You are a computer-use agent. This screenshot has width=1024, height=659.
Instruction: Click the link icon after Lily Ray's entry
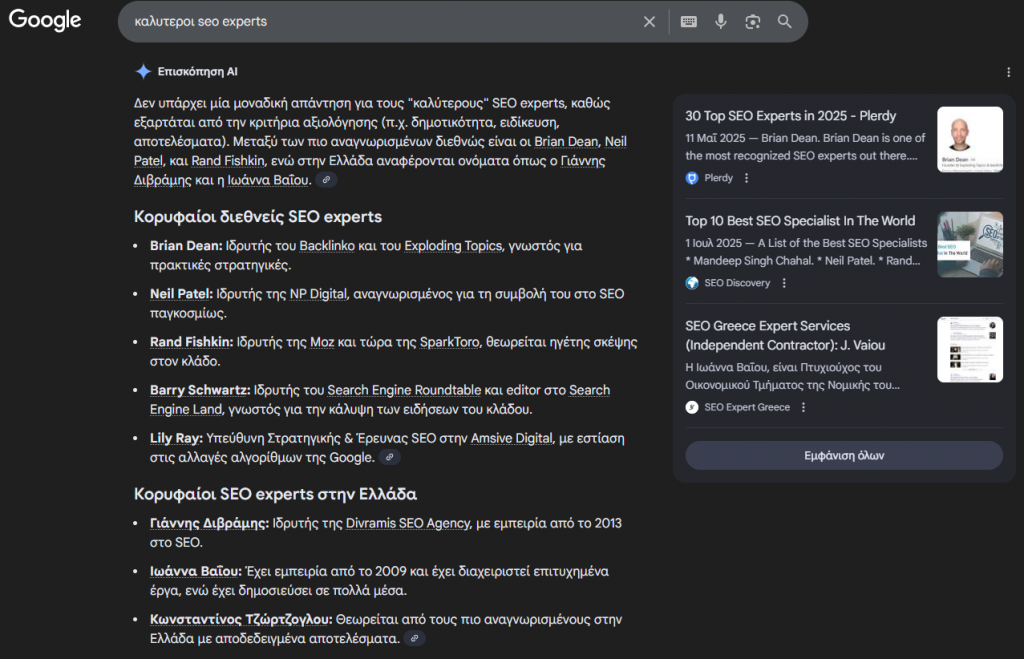point(390,457)
